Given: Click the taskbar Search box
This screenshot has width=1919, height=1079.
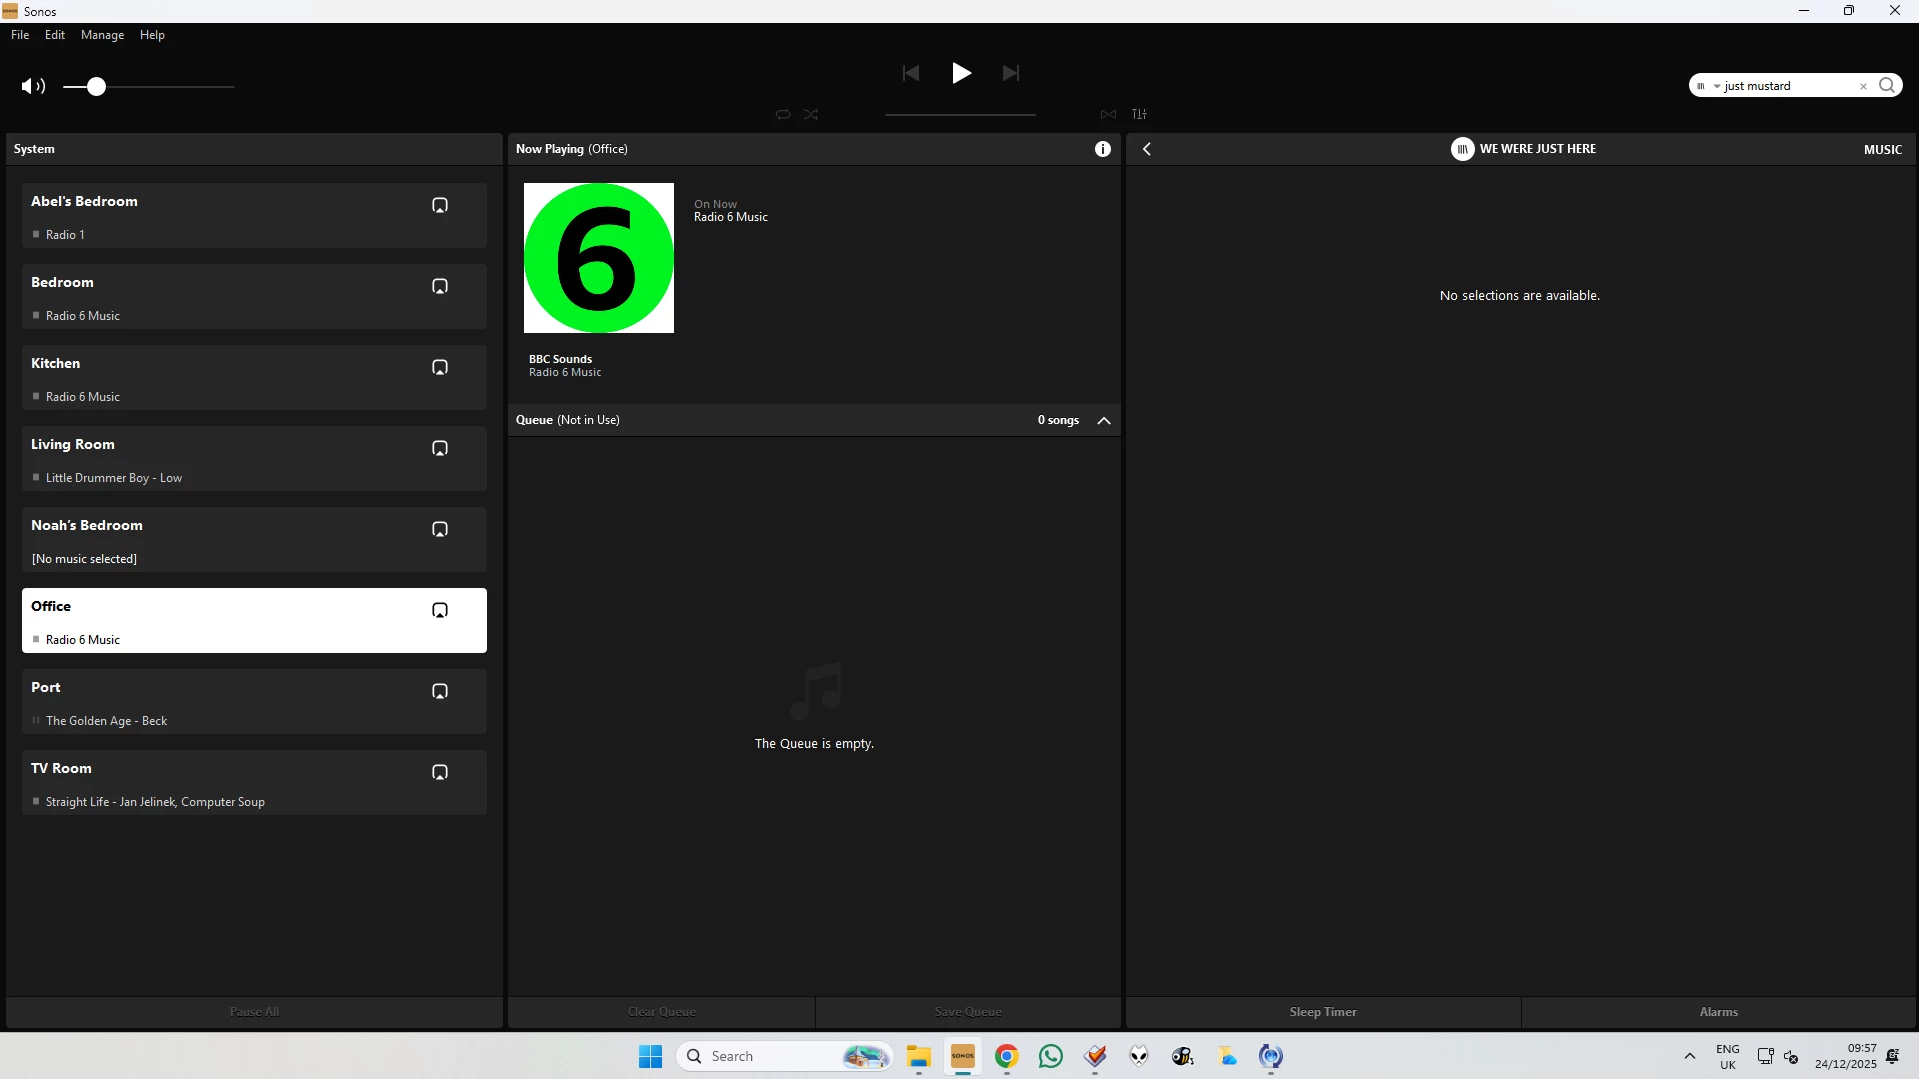Looking at the screenshot, I should tap(784, 1056).
